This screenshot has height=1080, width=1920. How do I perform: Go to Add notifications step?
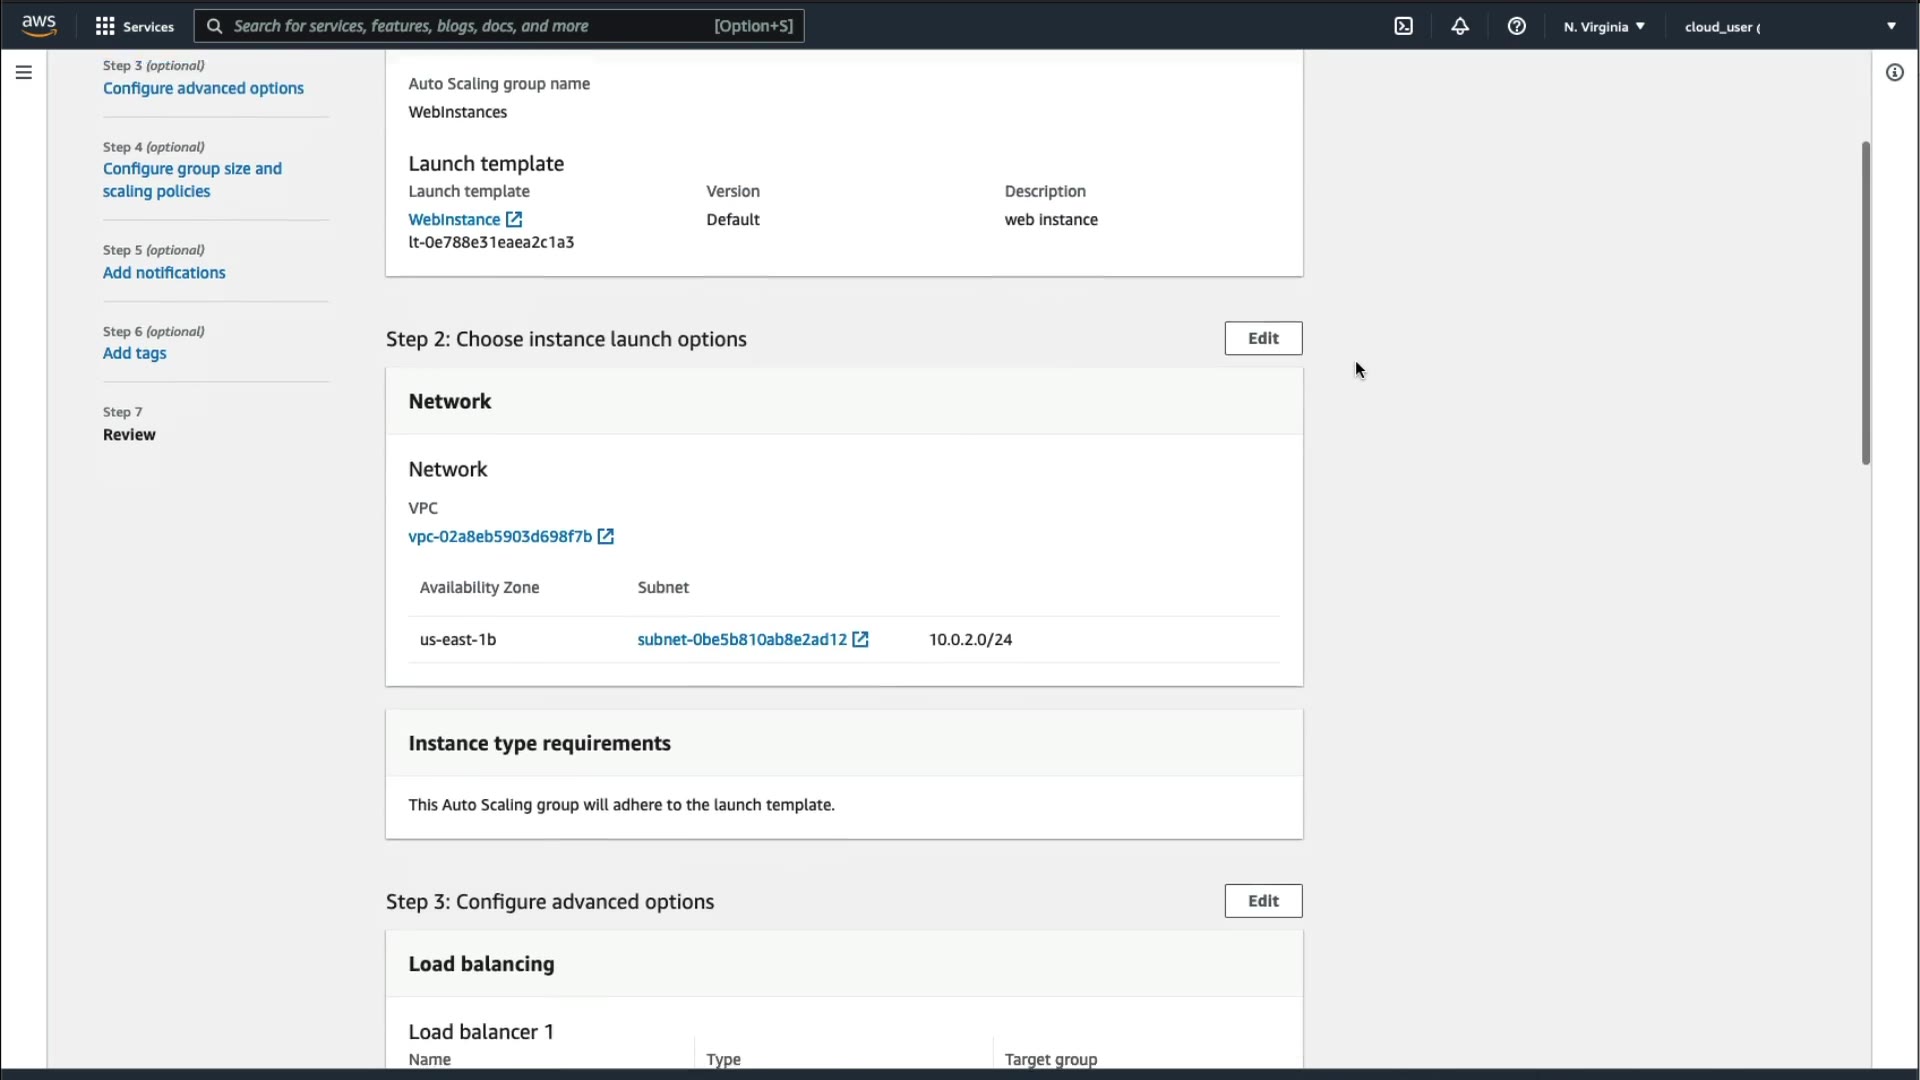pos(164,272)
